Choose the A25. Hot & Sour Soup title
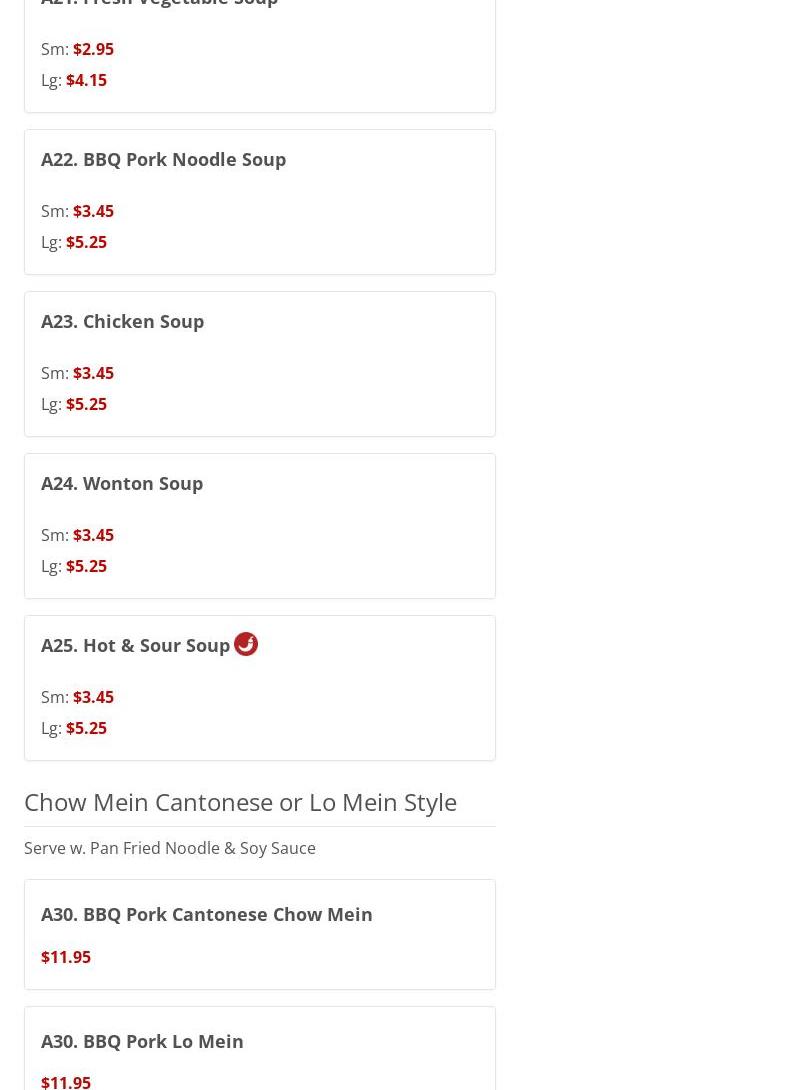Screen dimensions: 785x1090 click(135, 645)
